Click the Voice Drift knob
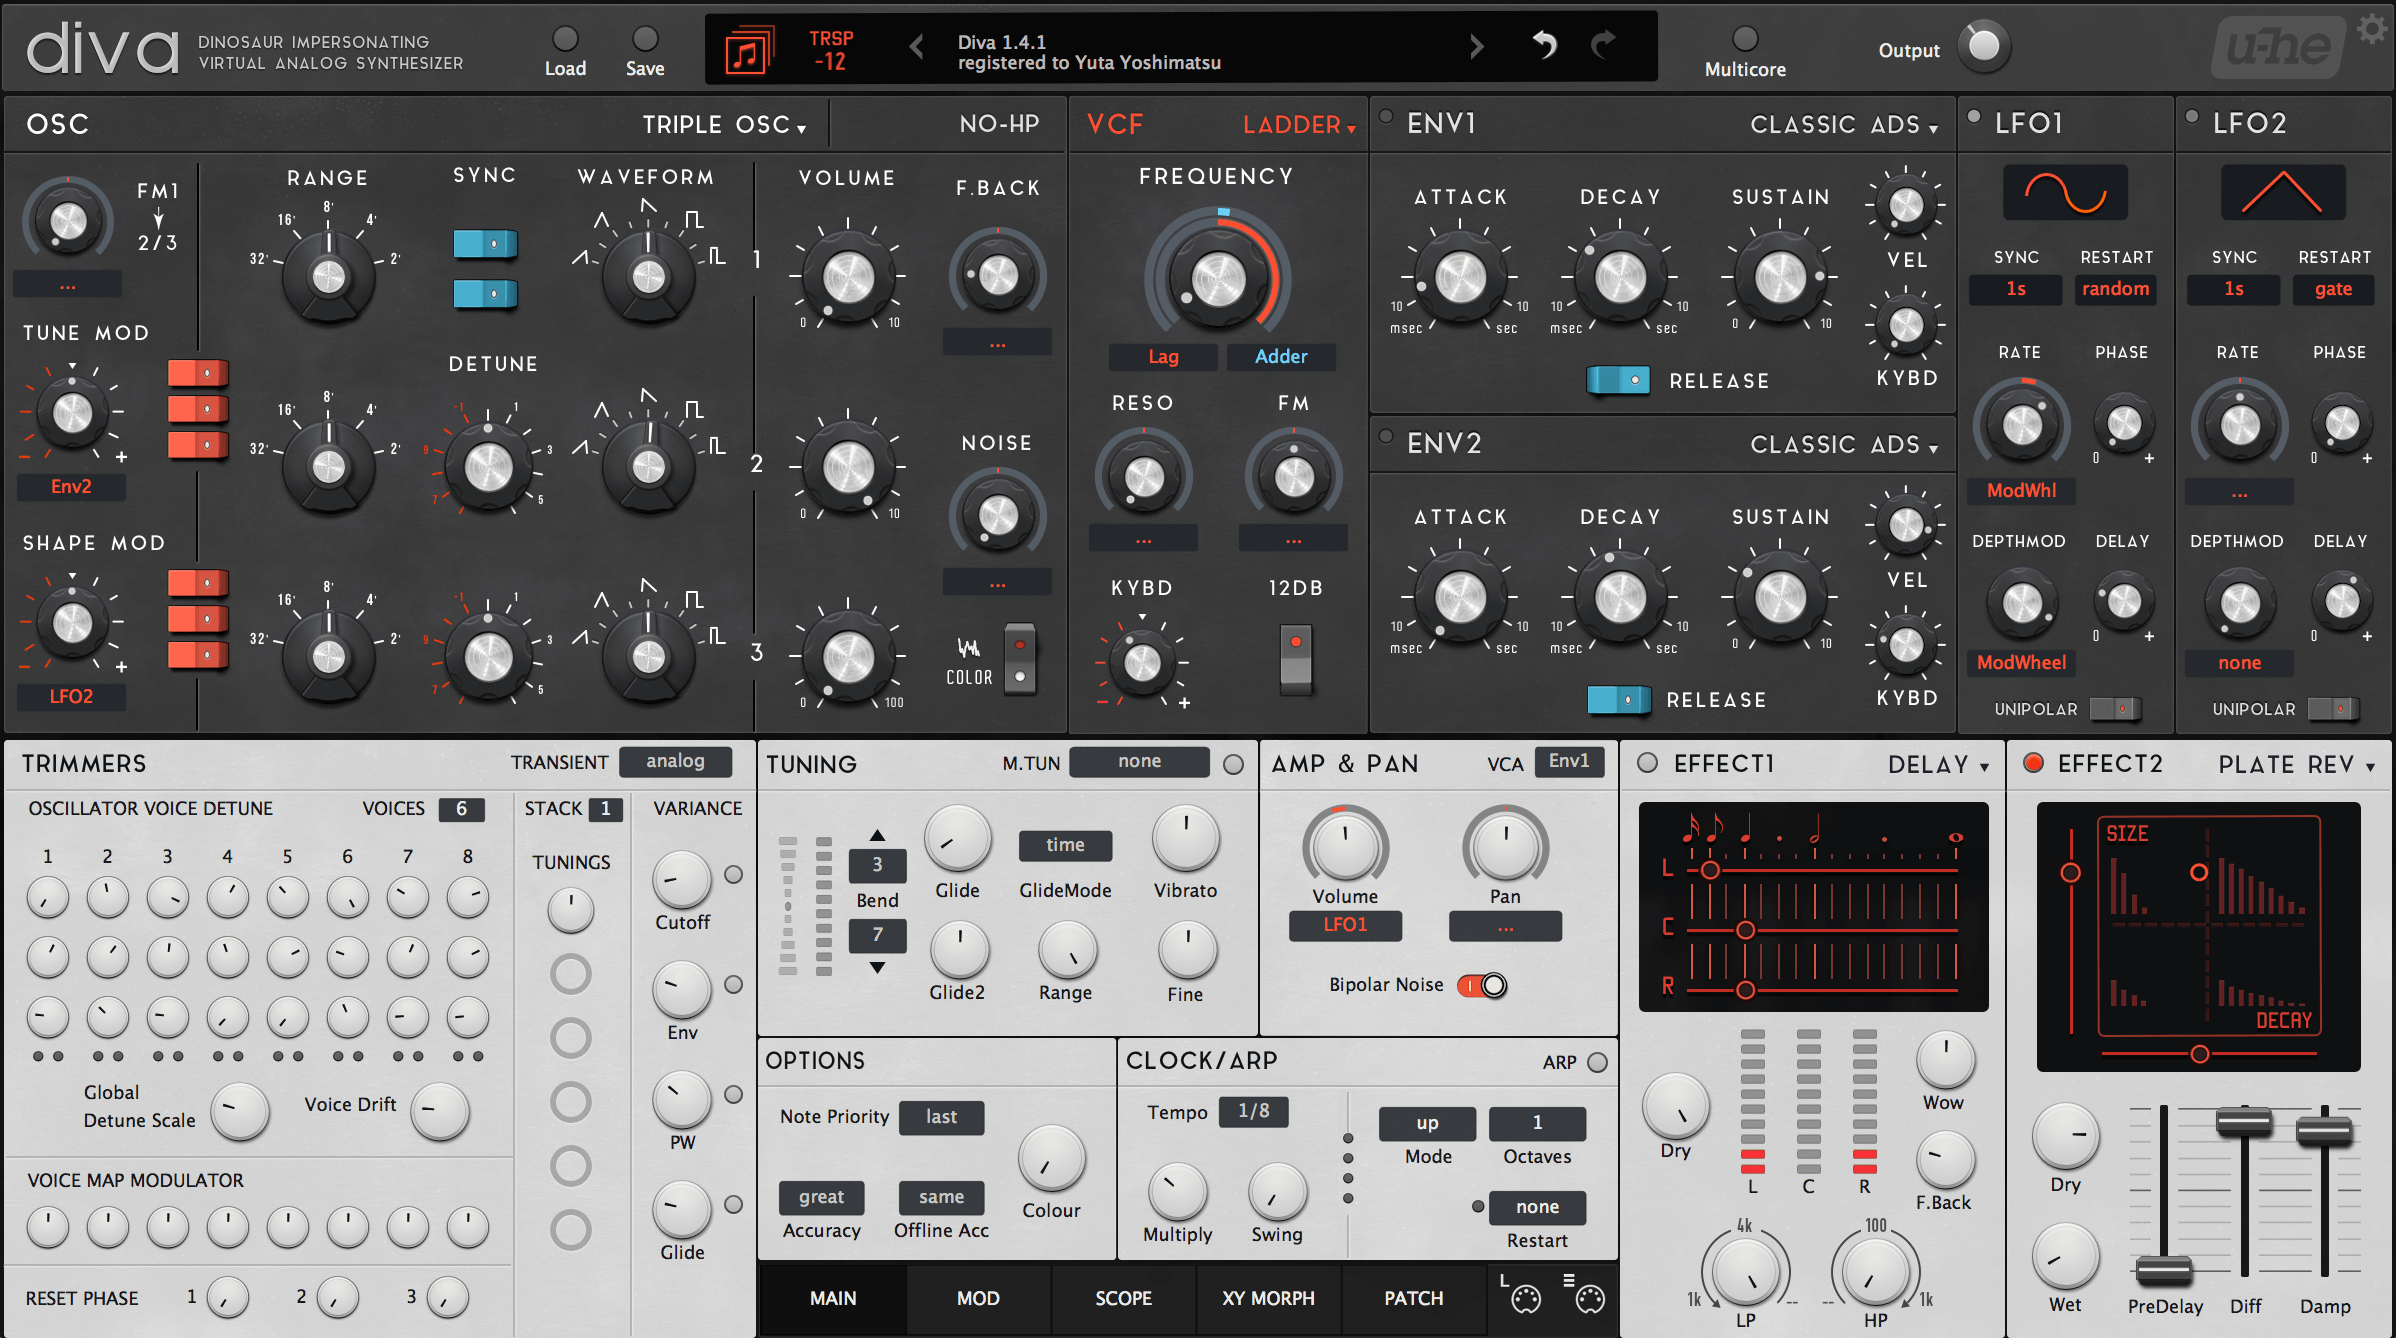This screenshot has width=2396, height=1338. pyautogui.click(x=440, y=1110)
